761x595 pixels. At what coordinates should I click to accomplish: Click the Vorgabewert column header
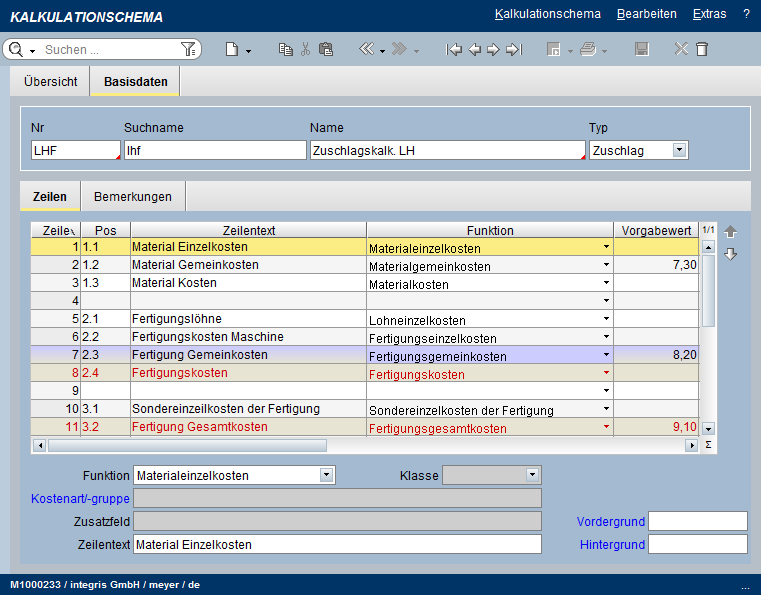[x=656, y=230]
